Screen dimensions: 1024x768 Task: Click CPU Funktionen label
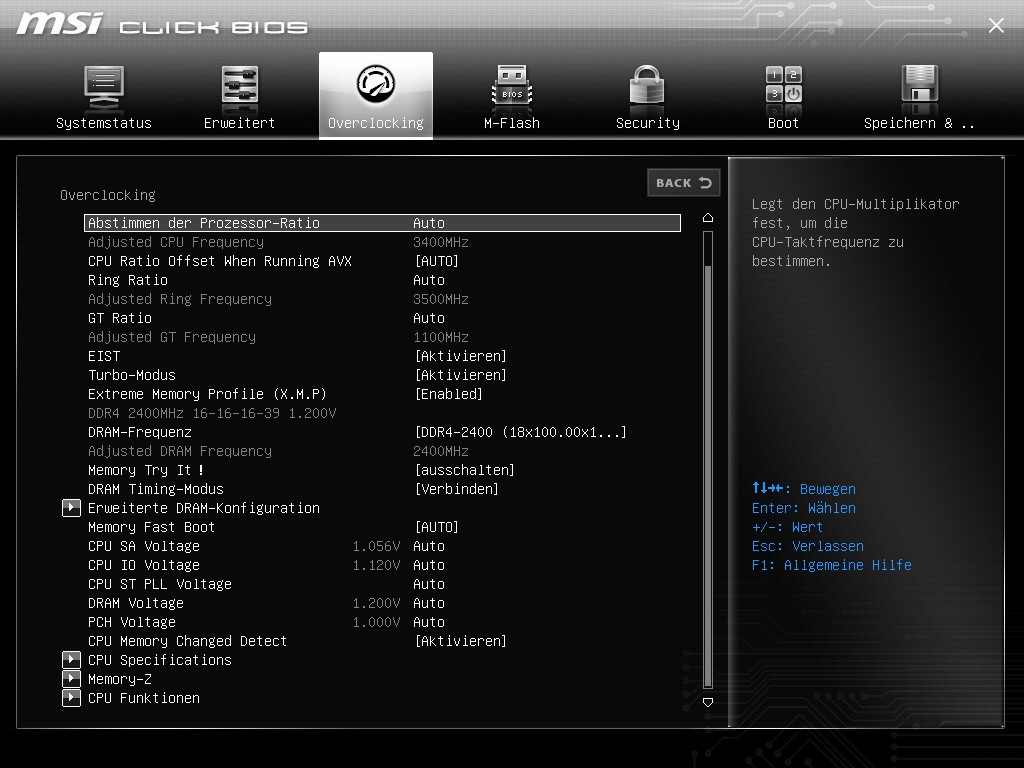point(144,698)
